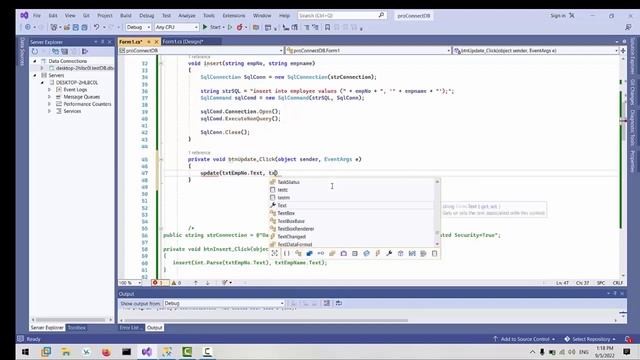Open the Show output from dropdown
The width and height of the screenshot is (640, 360).
224,303
